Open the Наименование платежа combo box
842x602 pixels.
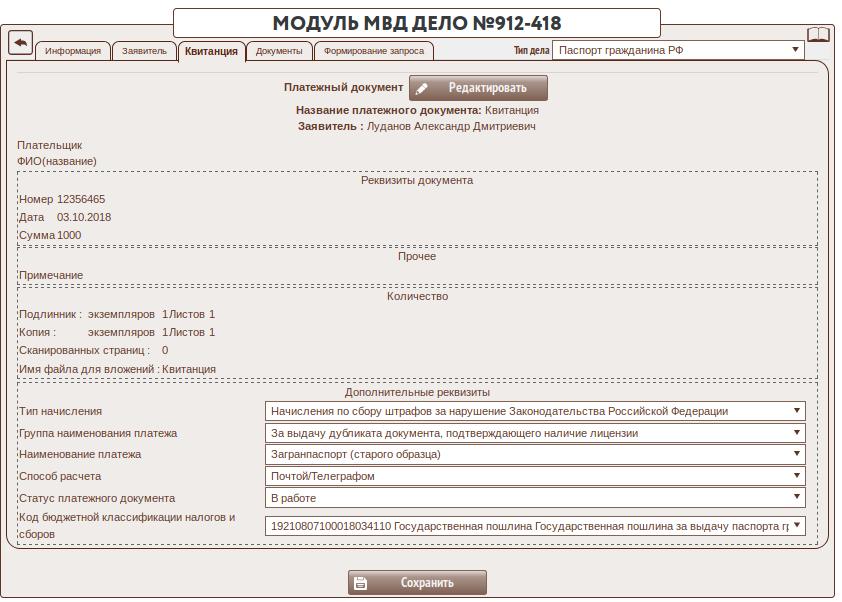pyautogui.click(x=535, y=454)
